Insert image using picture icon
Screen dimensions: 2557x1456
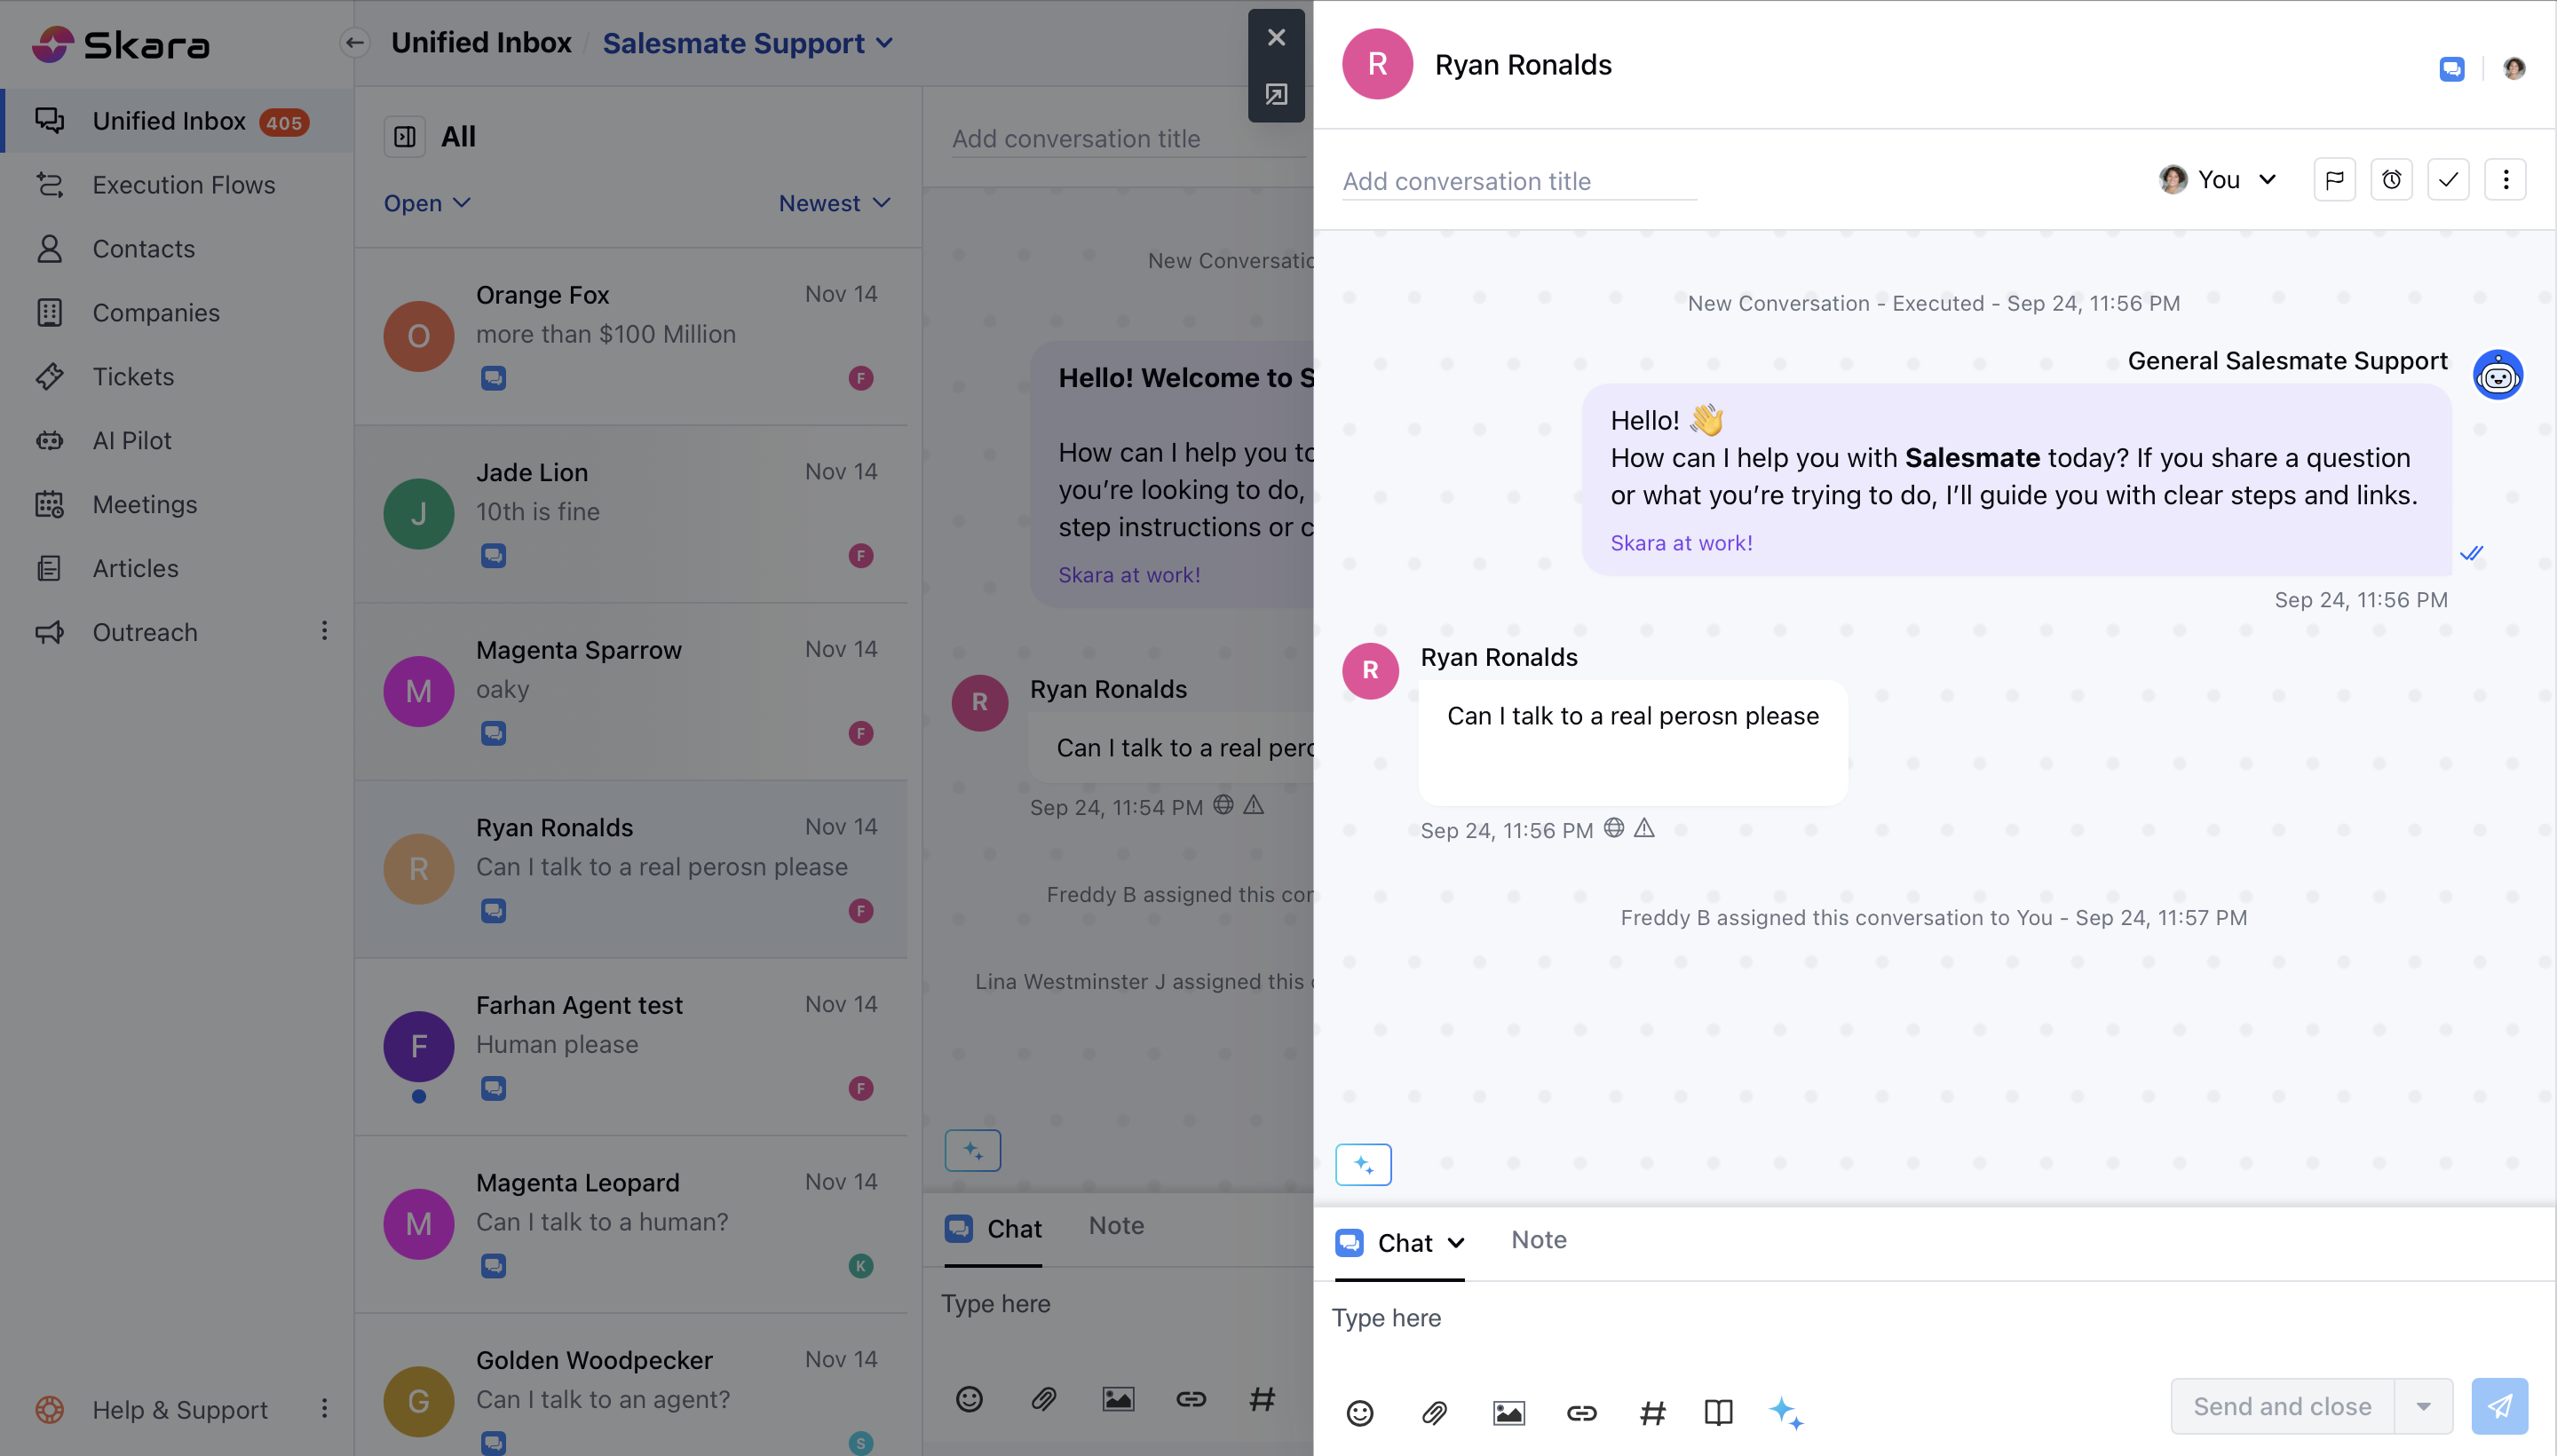click(x=1508, y=1412)
